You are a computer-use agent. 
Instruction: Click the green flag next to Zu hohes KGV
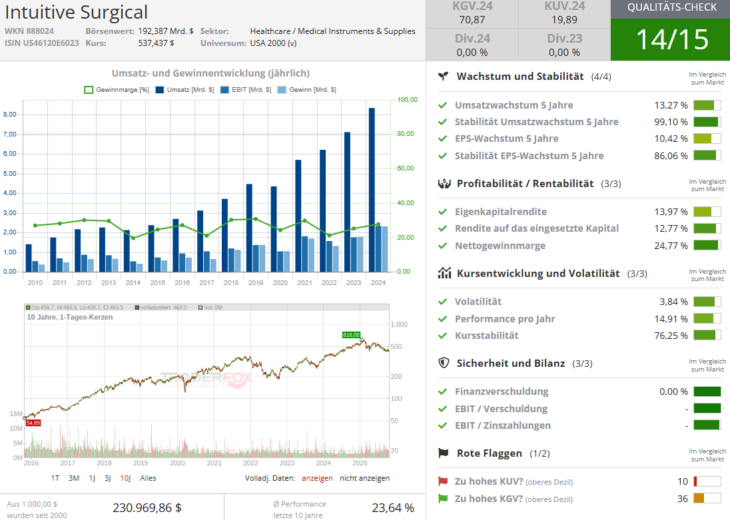click(x=443, y=499)
